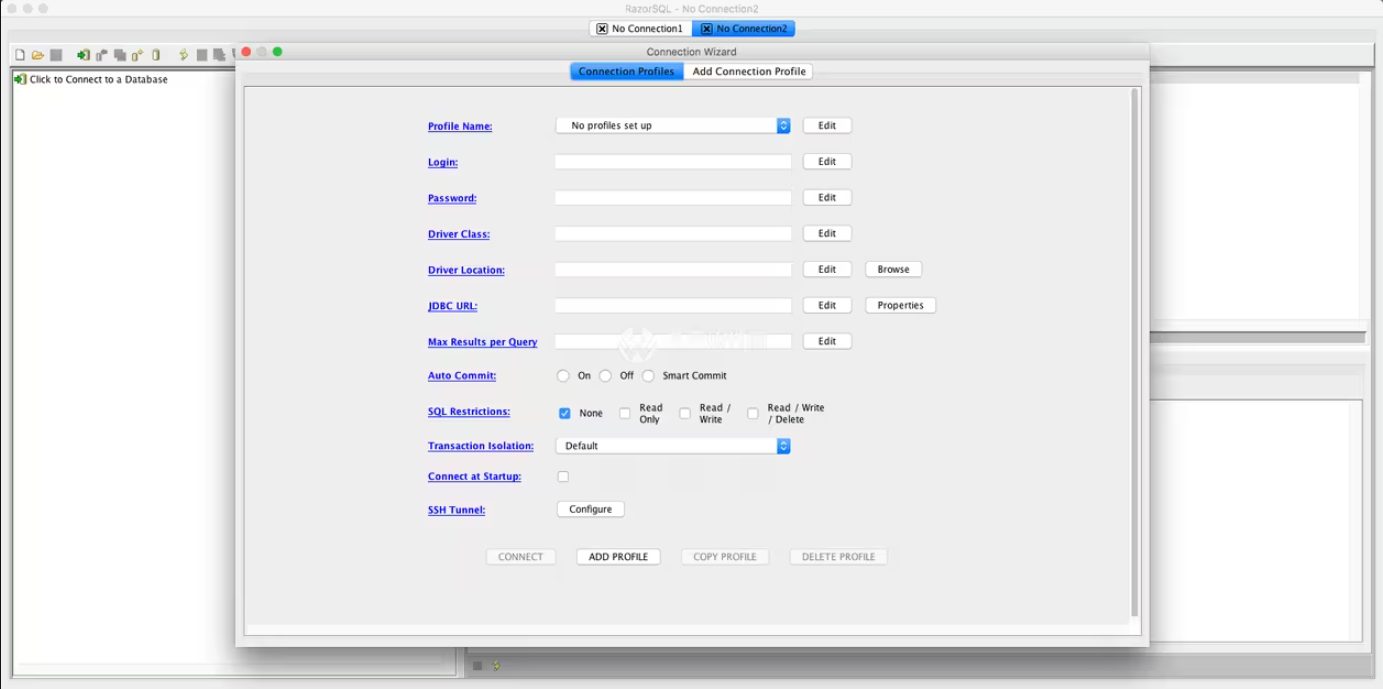
Task: Click the database cylinder icon in toolbar
Action: [156, 55]
